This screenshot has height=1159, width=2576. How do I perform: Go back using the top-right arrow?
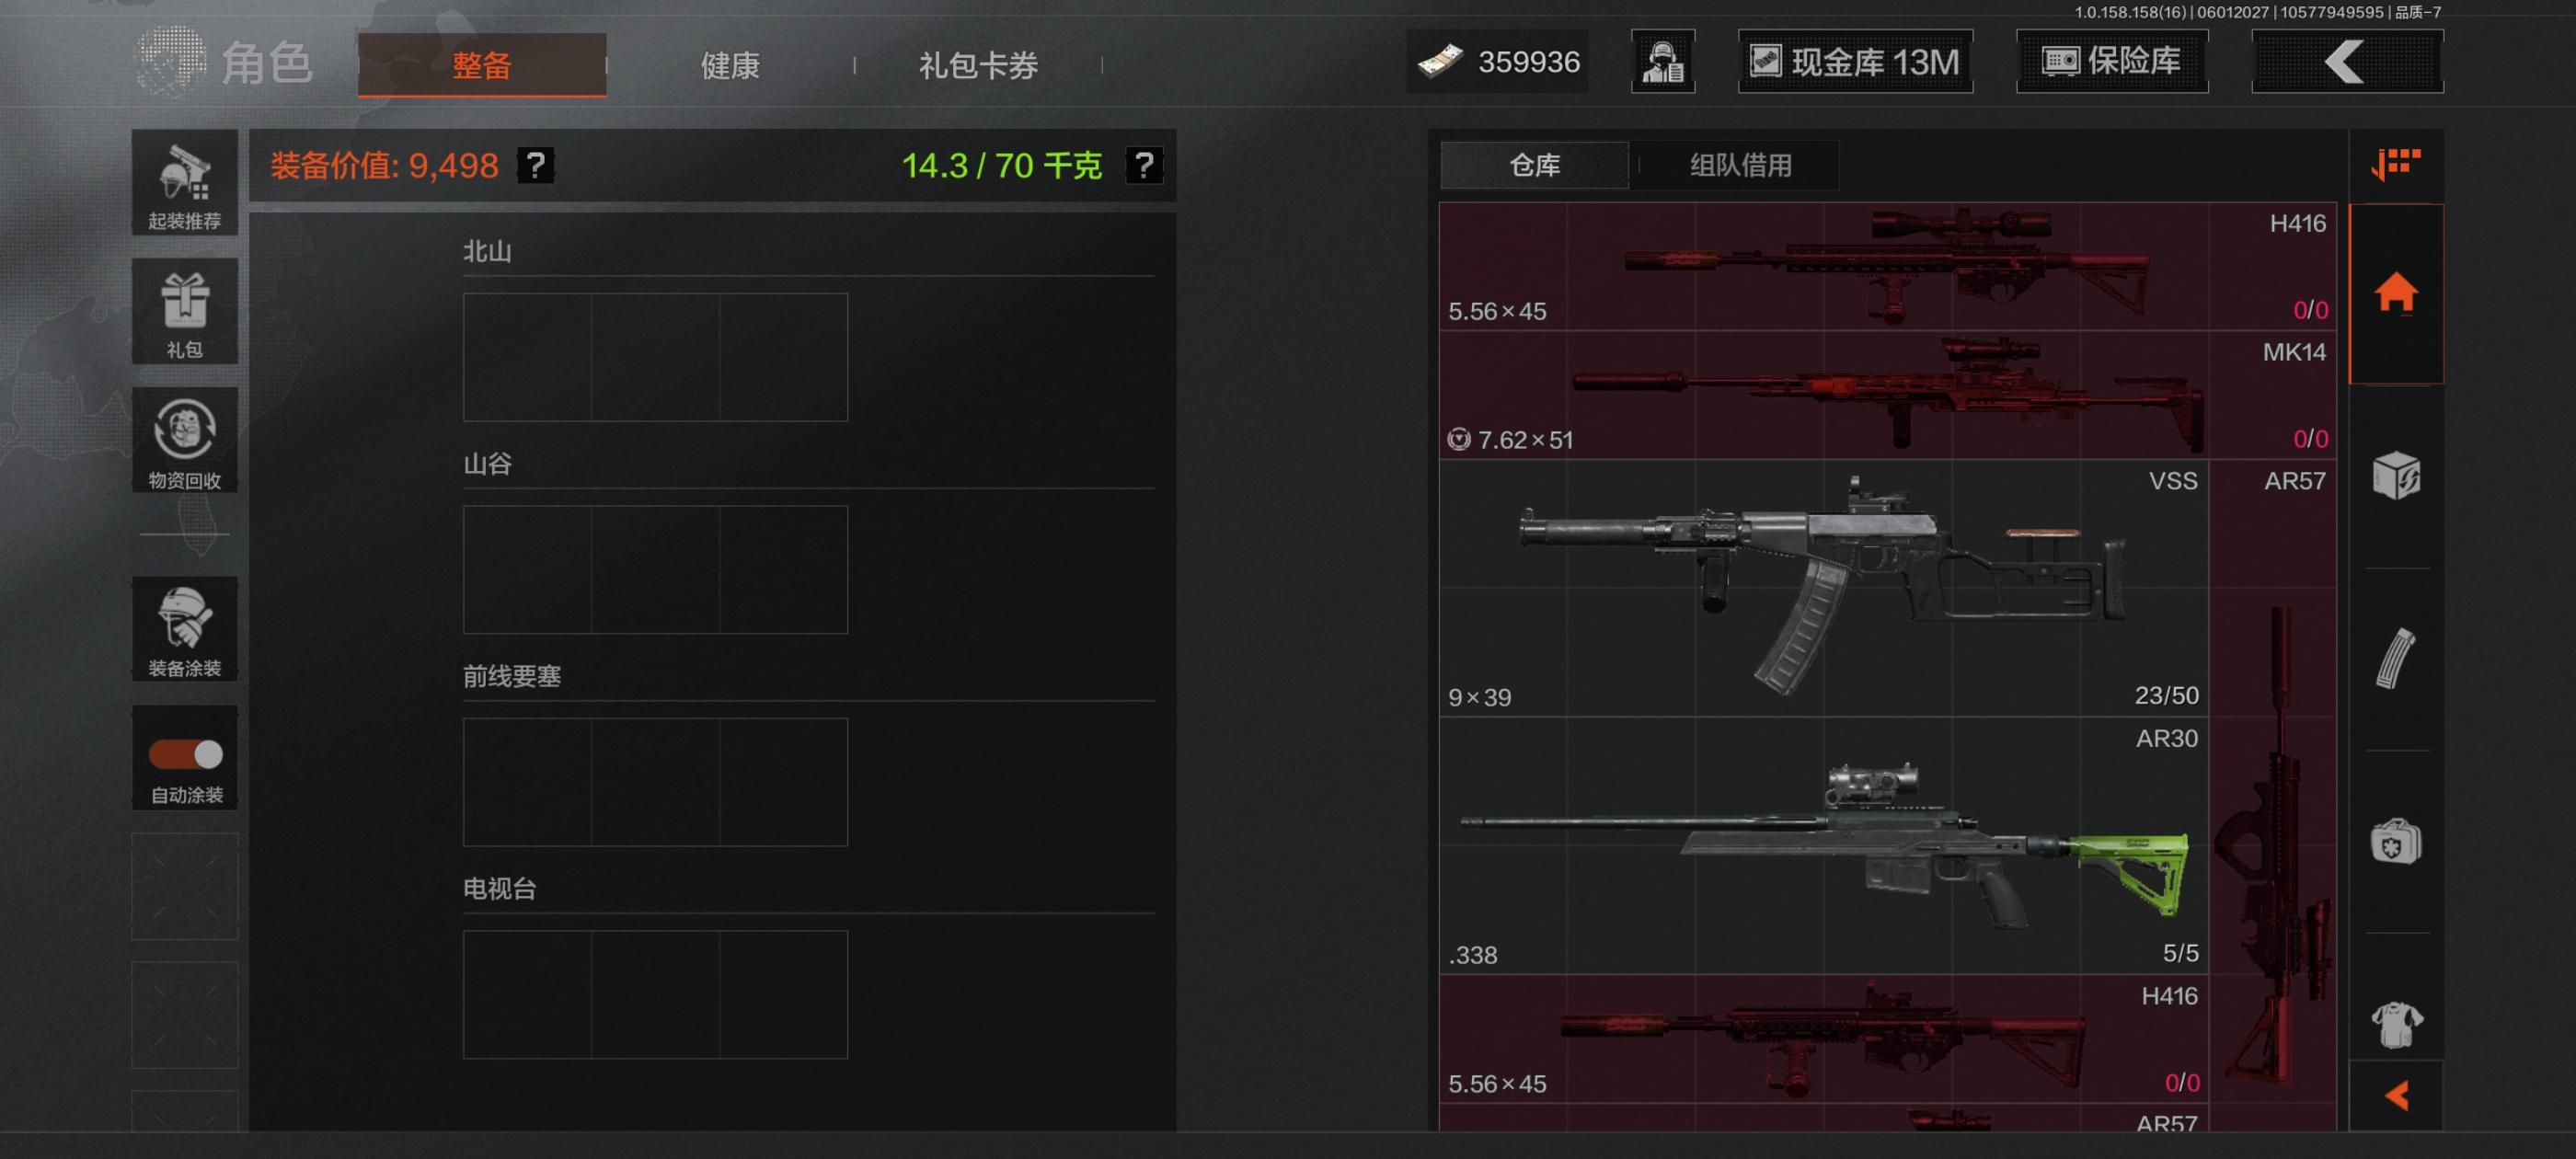tap(2347, 62)
